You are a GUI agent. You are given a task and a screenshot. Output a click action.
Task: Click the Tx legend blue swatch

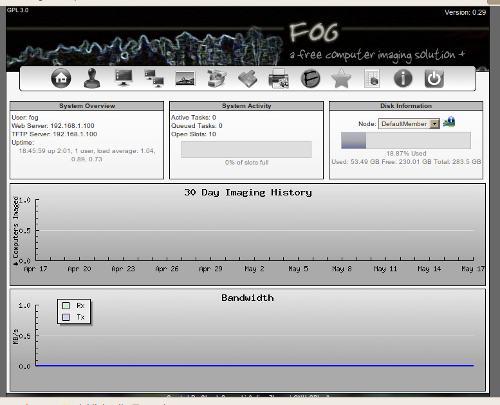(x=66, y=317)
